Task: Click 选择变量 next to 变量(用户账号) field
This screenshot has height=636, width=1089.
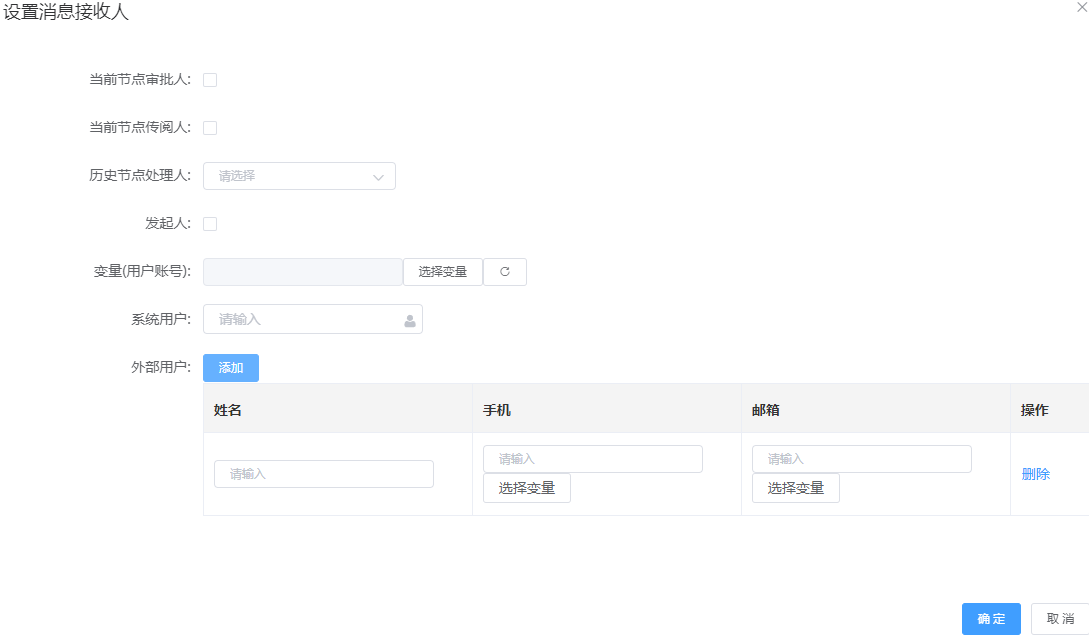Action: [443, 272]
